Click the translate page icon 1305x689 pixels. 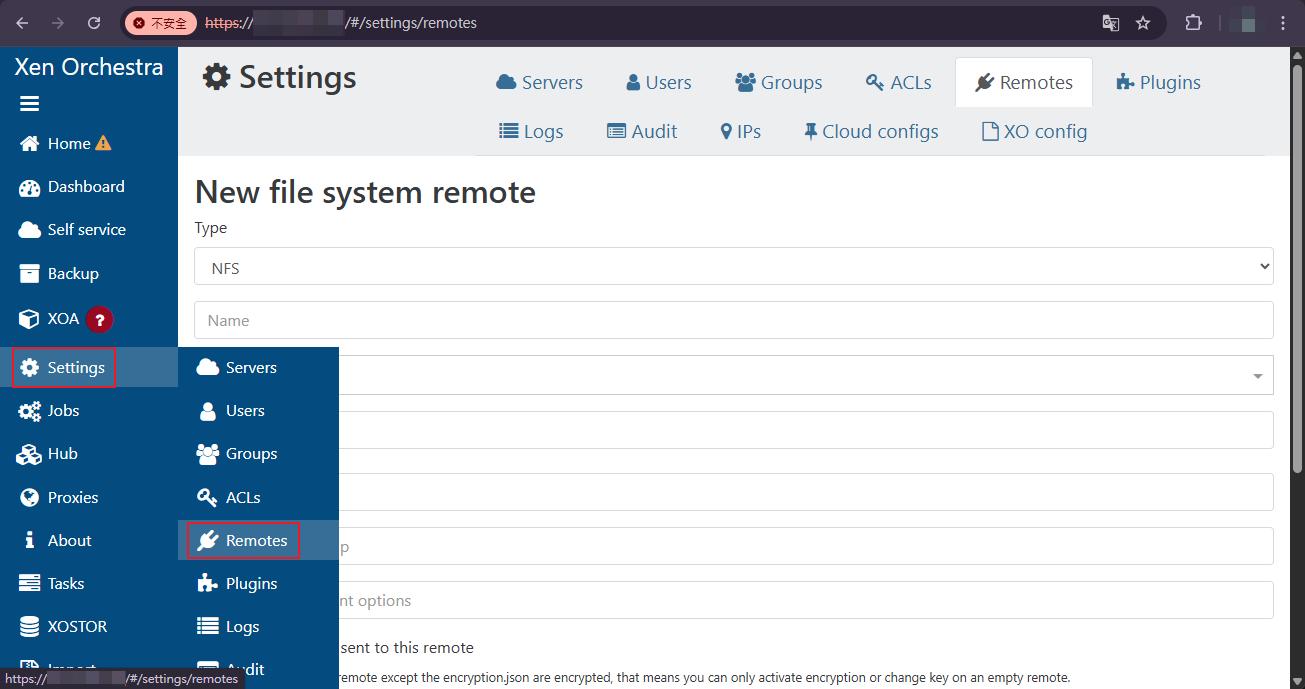coord(1110,23)
